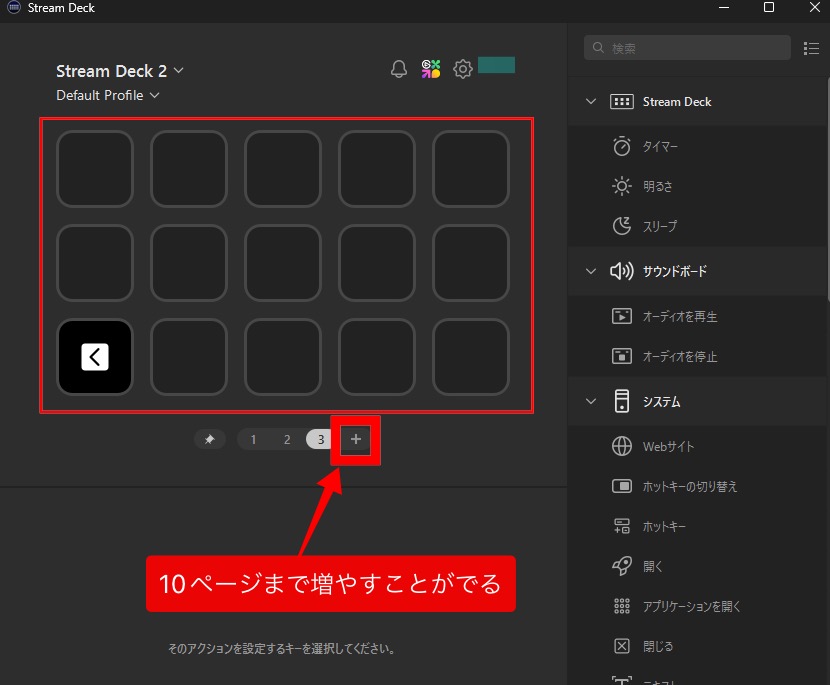Click the システム computer tower icon
This screenshot has width=830, height=685.
point(622,401)
